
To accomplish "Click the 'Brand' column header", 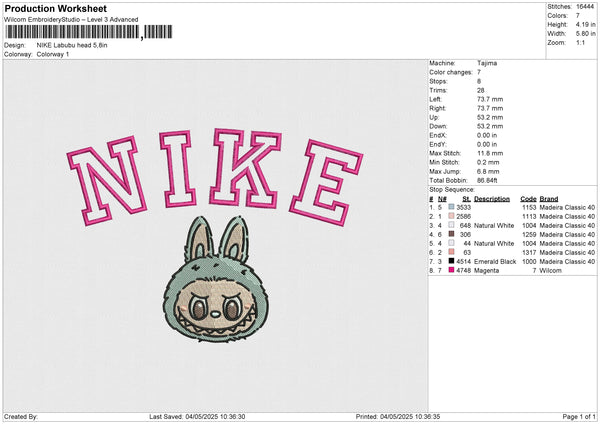I will click(x=549, y=199).
